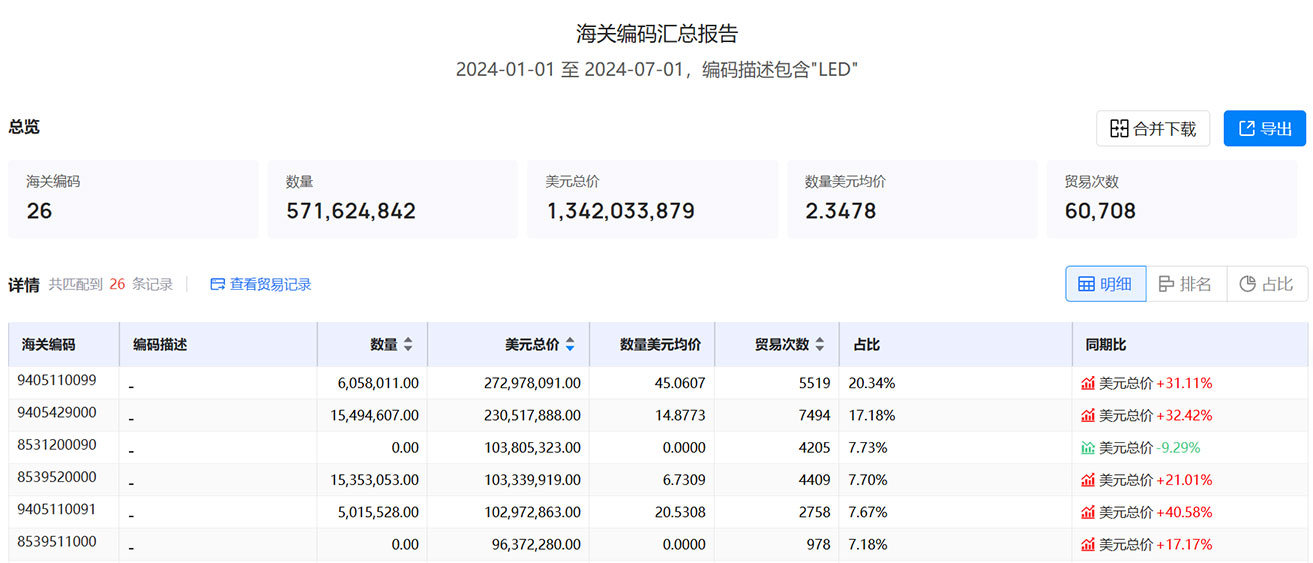Select customs code 9405110099
Screen dimensions: 1313x563
[57, 380]
